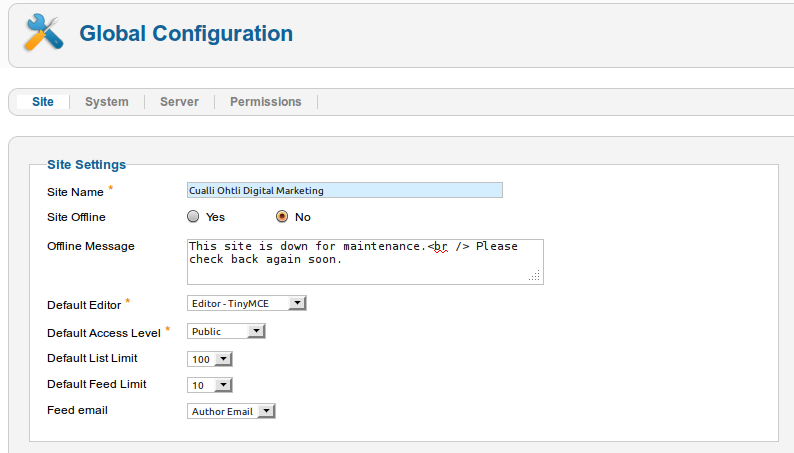
Task: Click inside the Offline Message textarea
Action: click(365, 262)
